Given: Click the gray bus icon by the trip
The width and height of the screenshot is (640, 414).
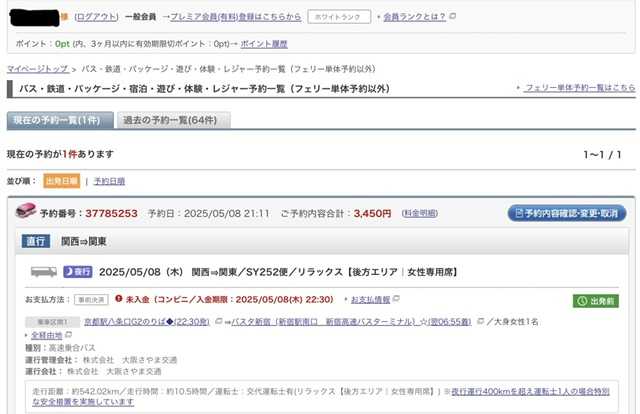Looking at the screenshot, I should pyautogui.click(x=44, y=271).
